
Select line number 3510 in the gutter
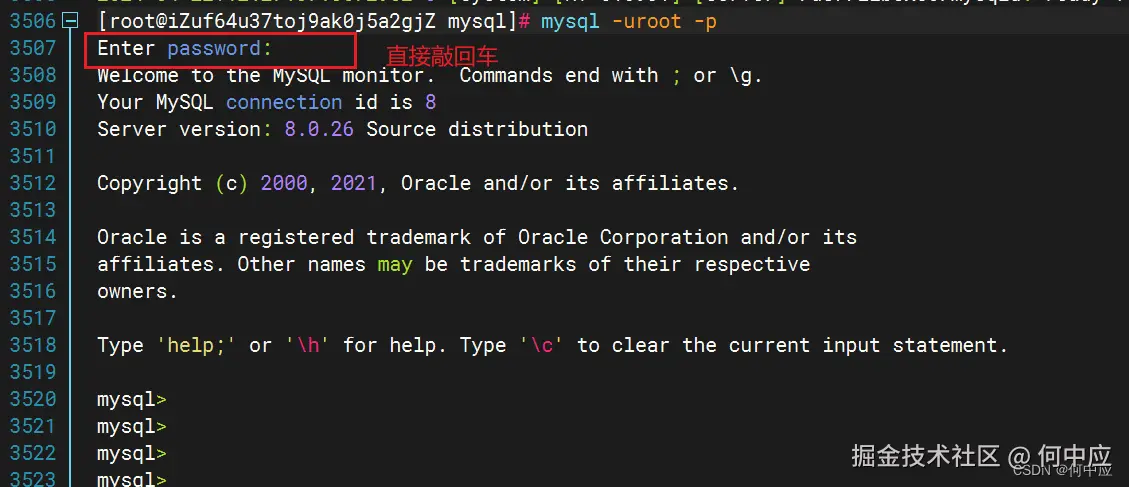[x=32, y=129]
